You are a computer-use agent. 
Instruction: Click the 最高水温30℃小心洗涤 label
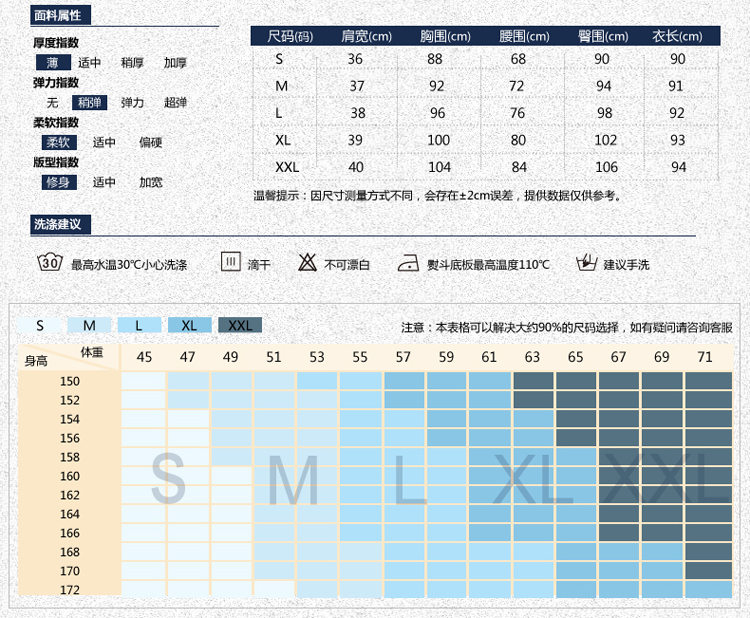pos(129,265)
